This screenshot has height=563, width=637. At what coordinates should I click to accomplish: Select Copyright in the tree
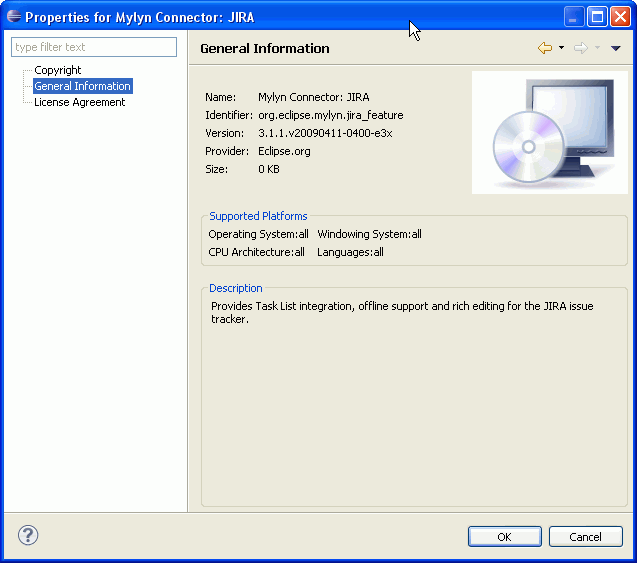(58, 70)
